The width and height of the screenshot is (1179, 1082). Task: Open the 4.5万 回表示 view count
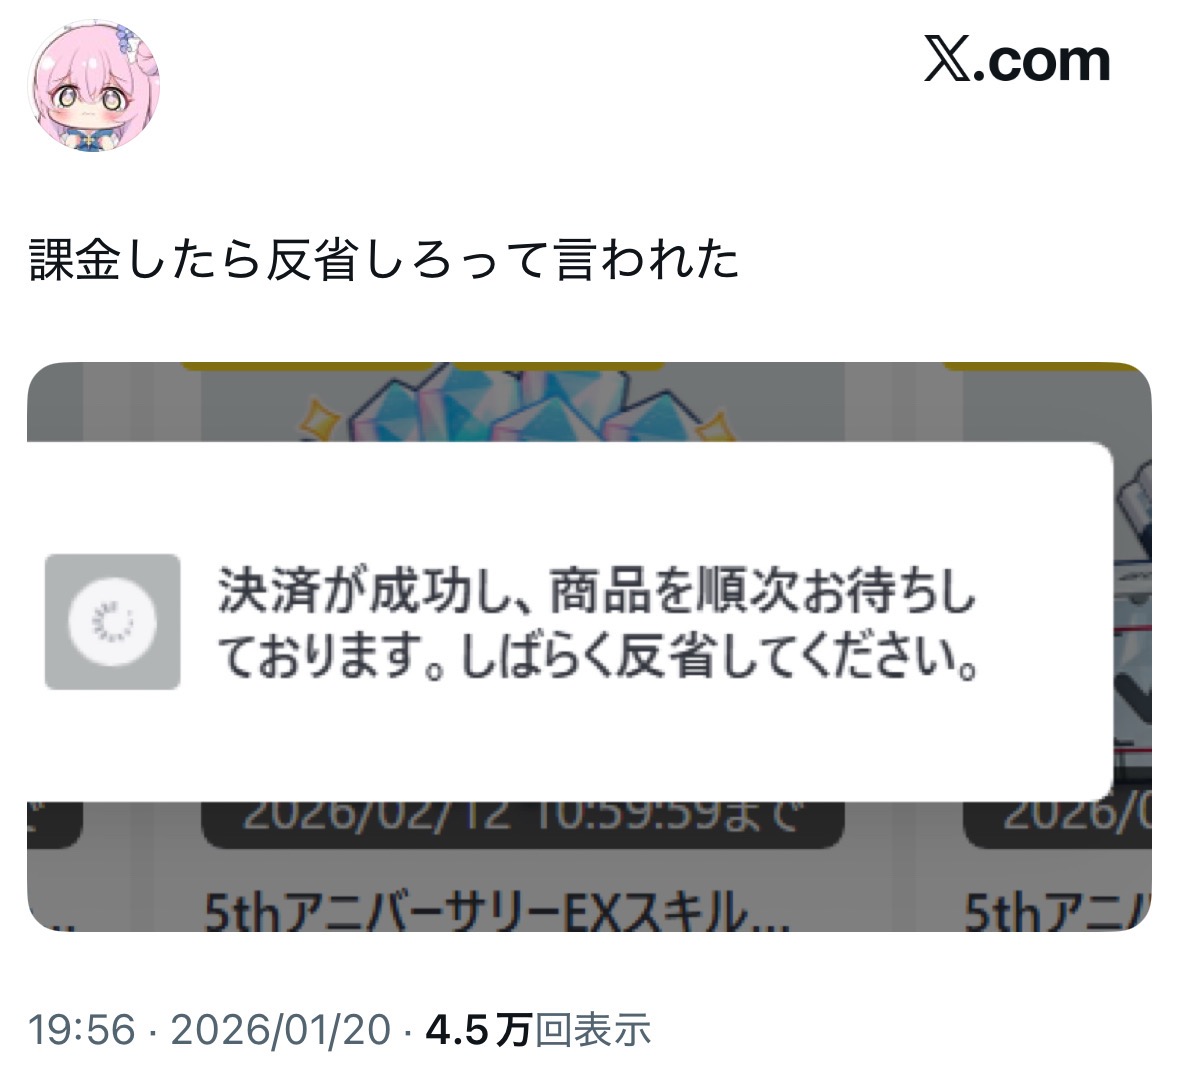[538, 1029]
